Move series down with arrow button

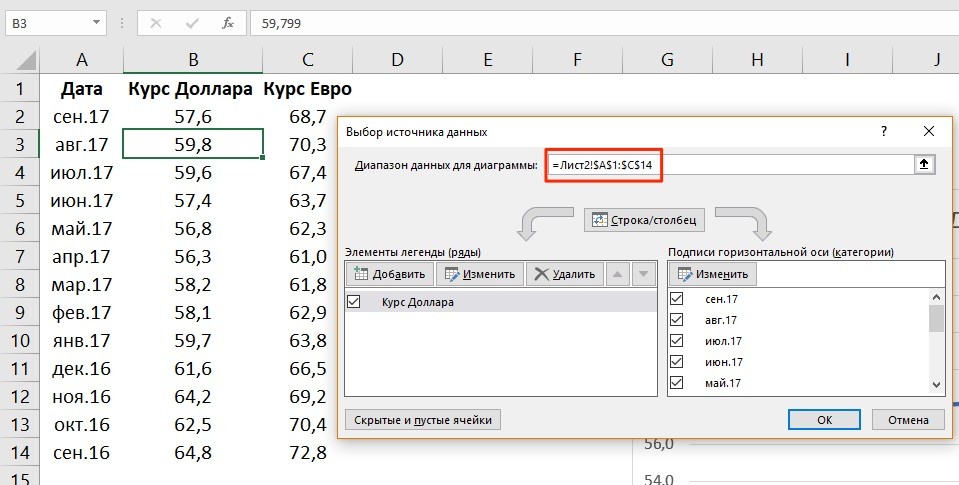pos(642,274)
